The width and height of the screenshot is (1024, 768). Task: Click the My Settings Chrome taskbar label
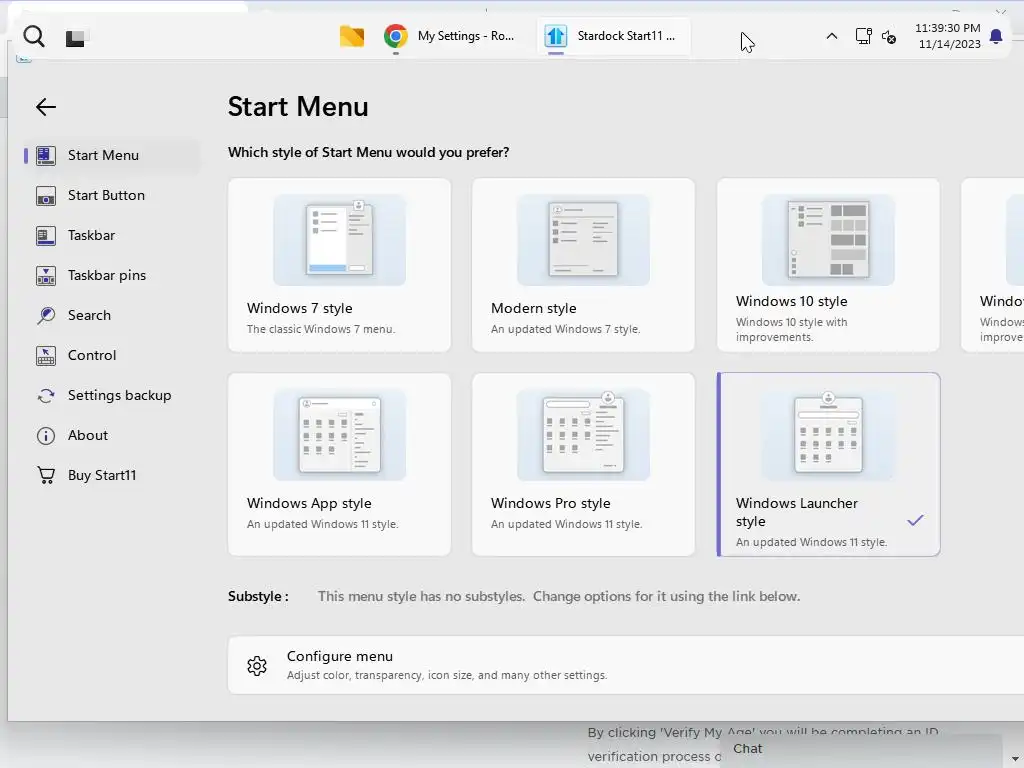tap(466, 36)
